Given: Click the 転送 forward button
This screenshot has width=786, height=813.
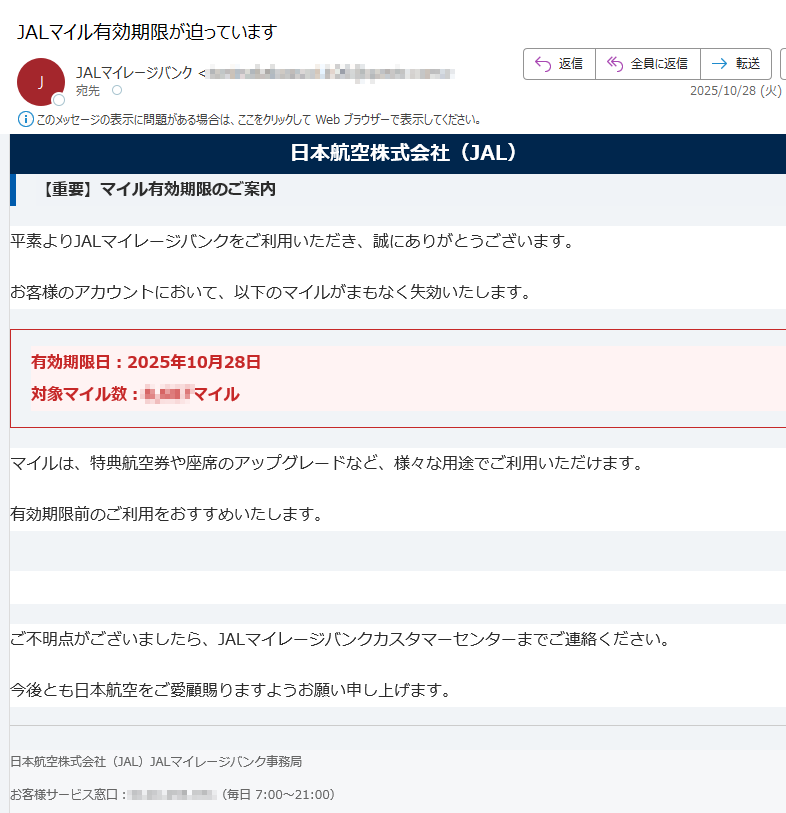Looking at the screenshot, I should 736,64.
